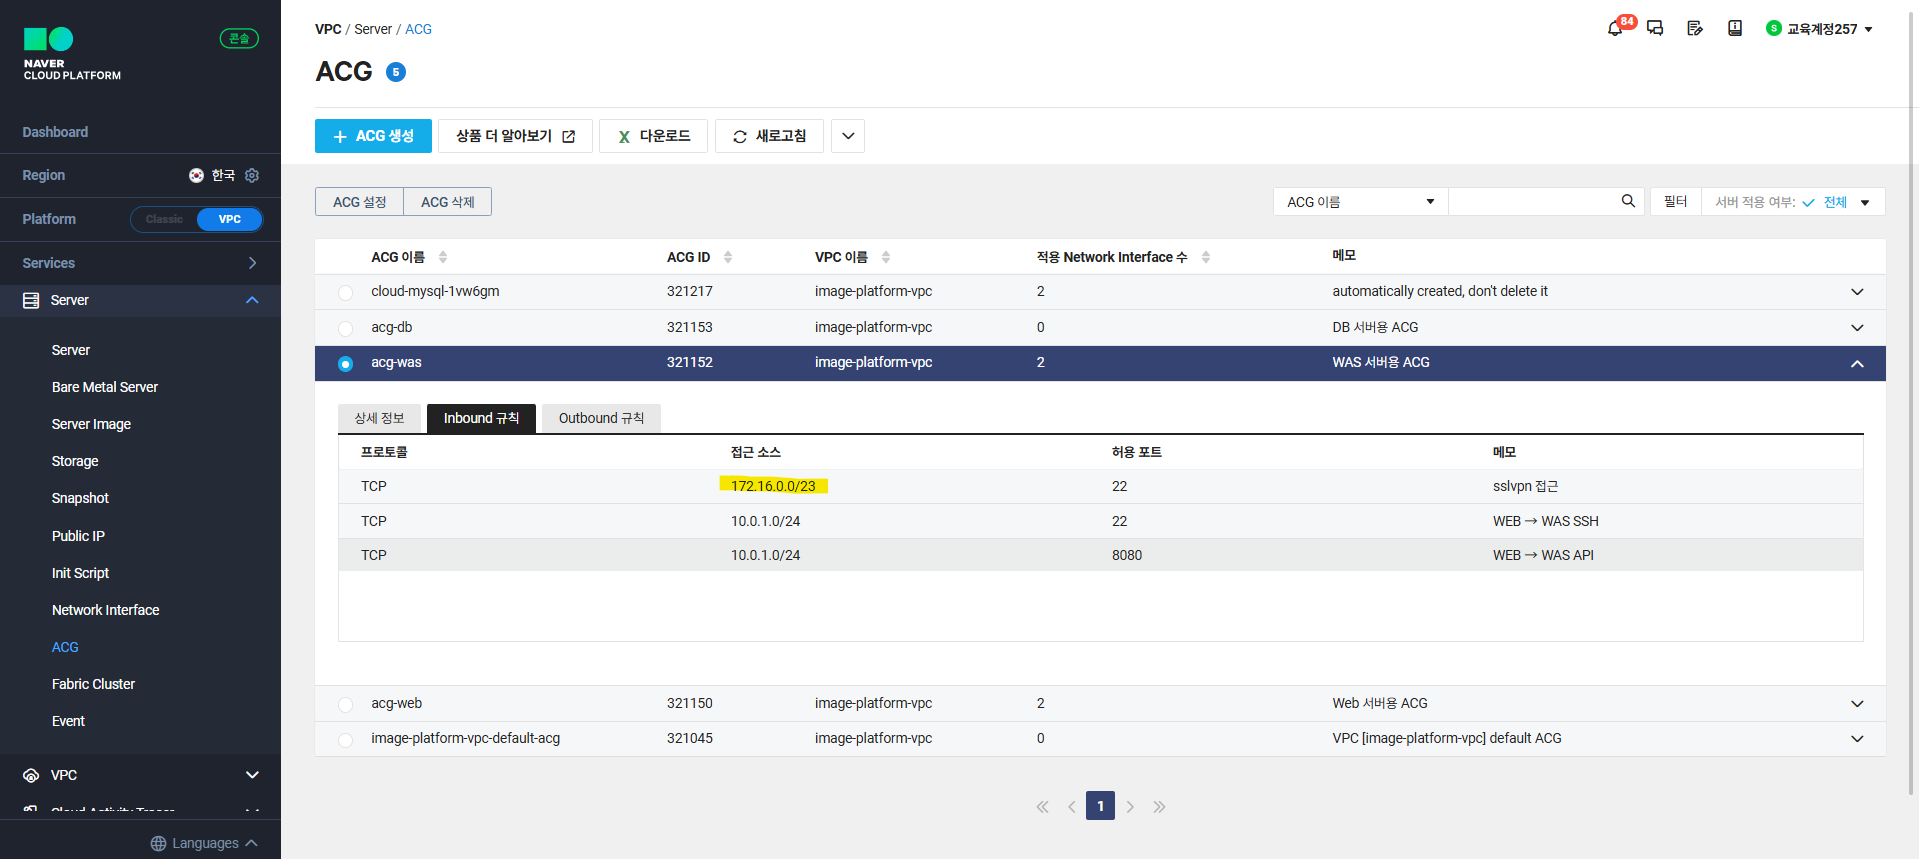Viewport: 1919px width, 859px height.
Task: Expand image-platform-vpc-default-acg row details
Action: coord(1857,739)
